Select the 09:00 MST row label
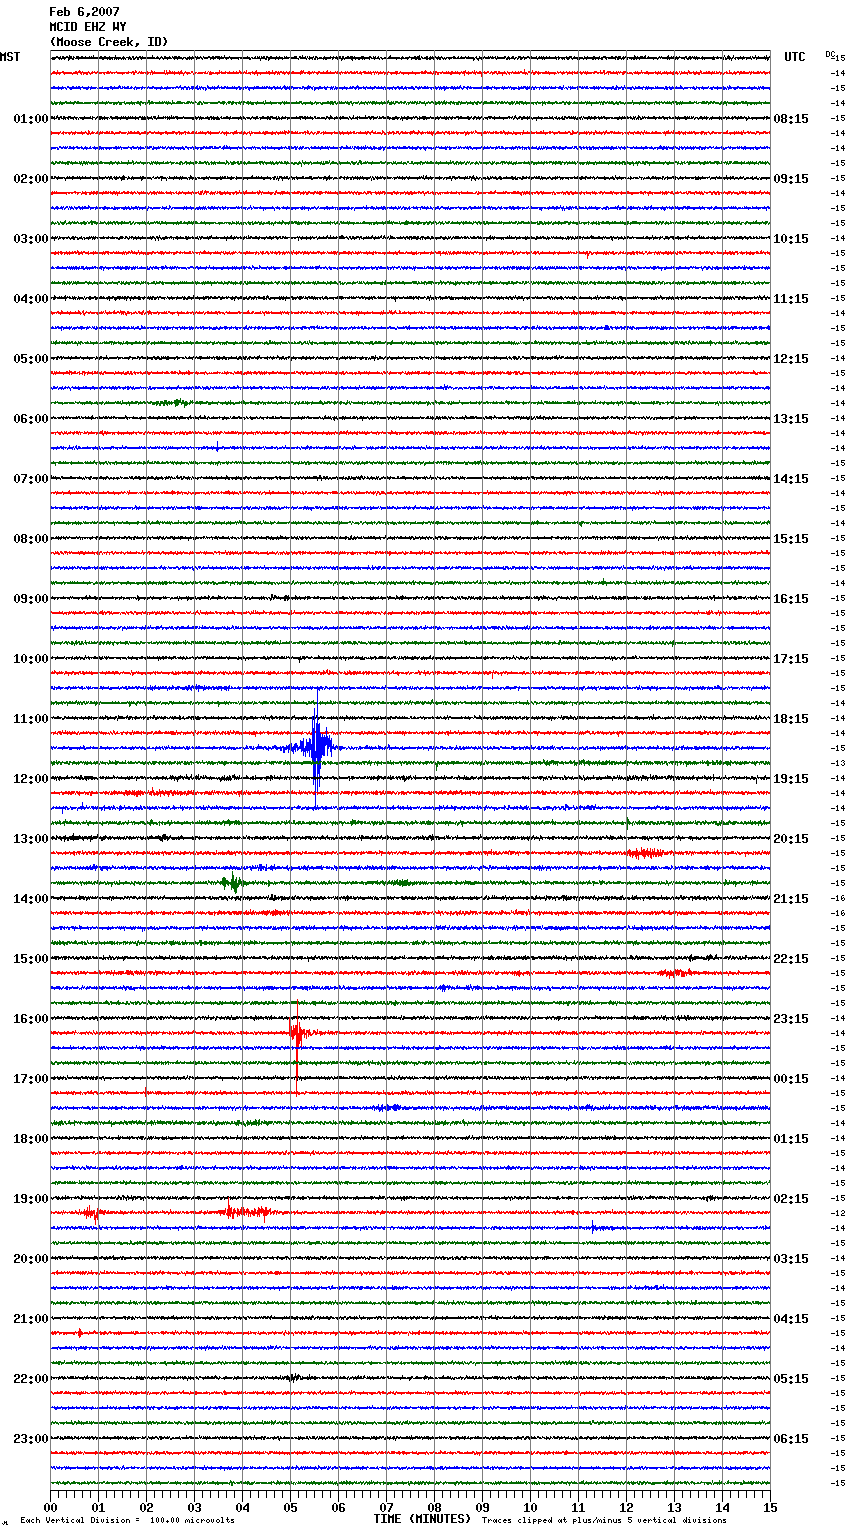This screenshot has width=850, height=1534. click(31, 599)
